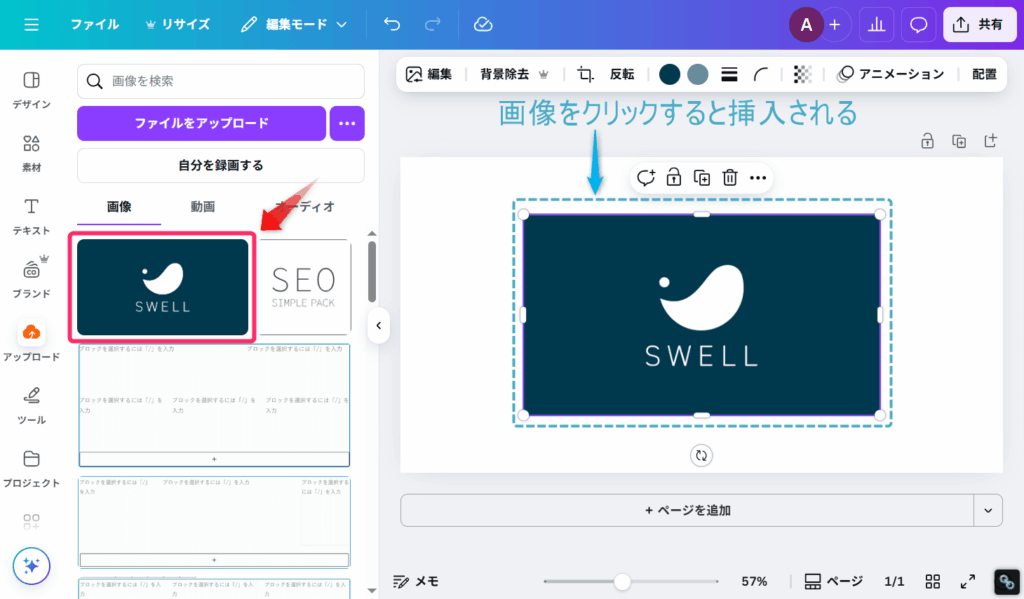Click 編集 image edit button
Screen dimensions: 1024x599
pyautogui.click(x=429, y=74)
